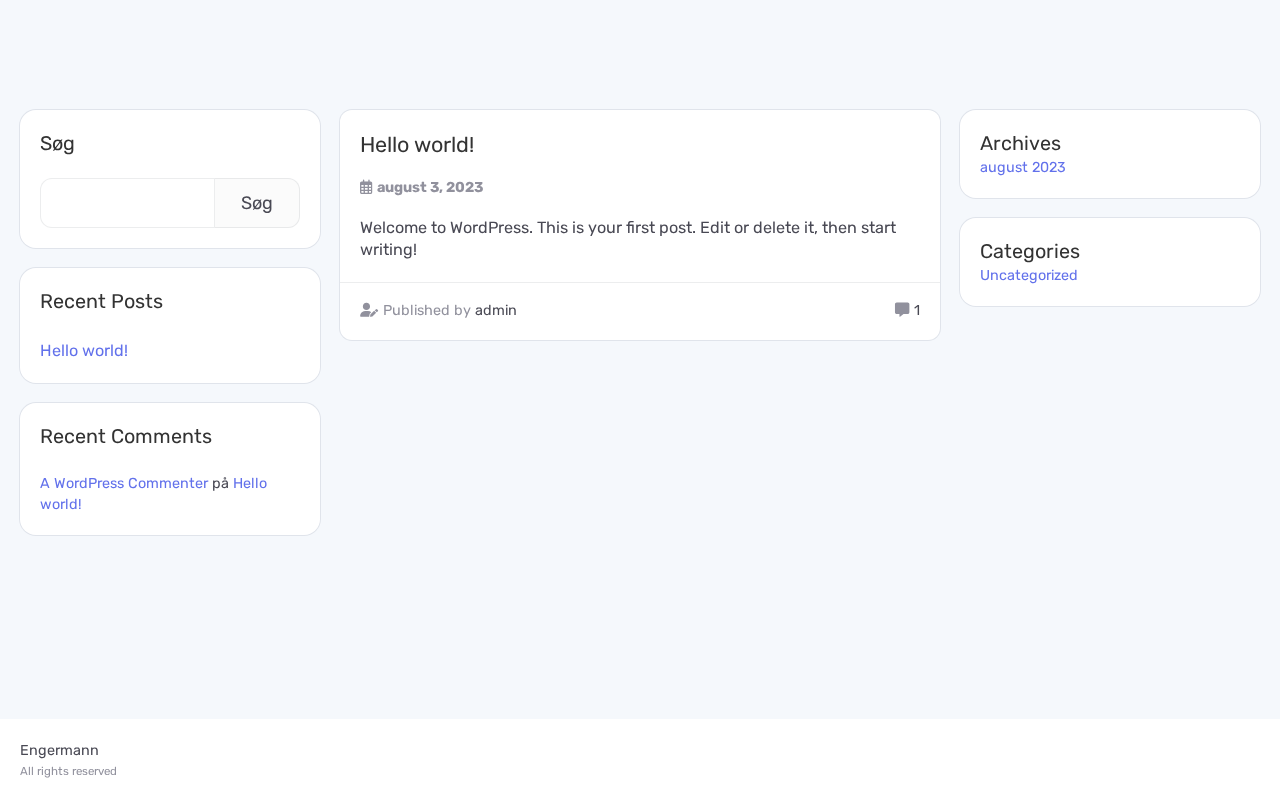This screenshot has width=1280, height=800.
Task: Click the comment count number 1
Action: pos(917,310)
